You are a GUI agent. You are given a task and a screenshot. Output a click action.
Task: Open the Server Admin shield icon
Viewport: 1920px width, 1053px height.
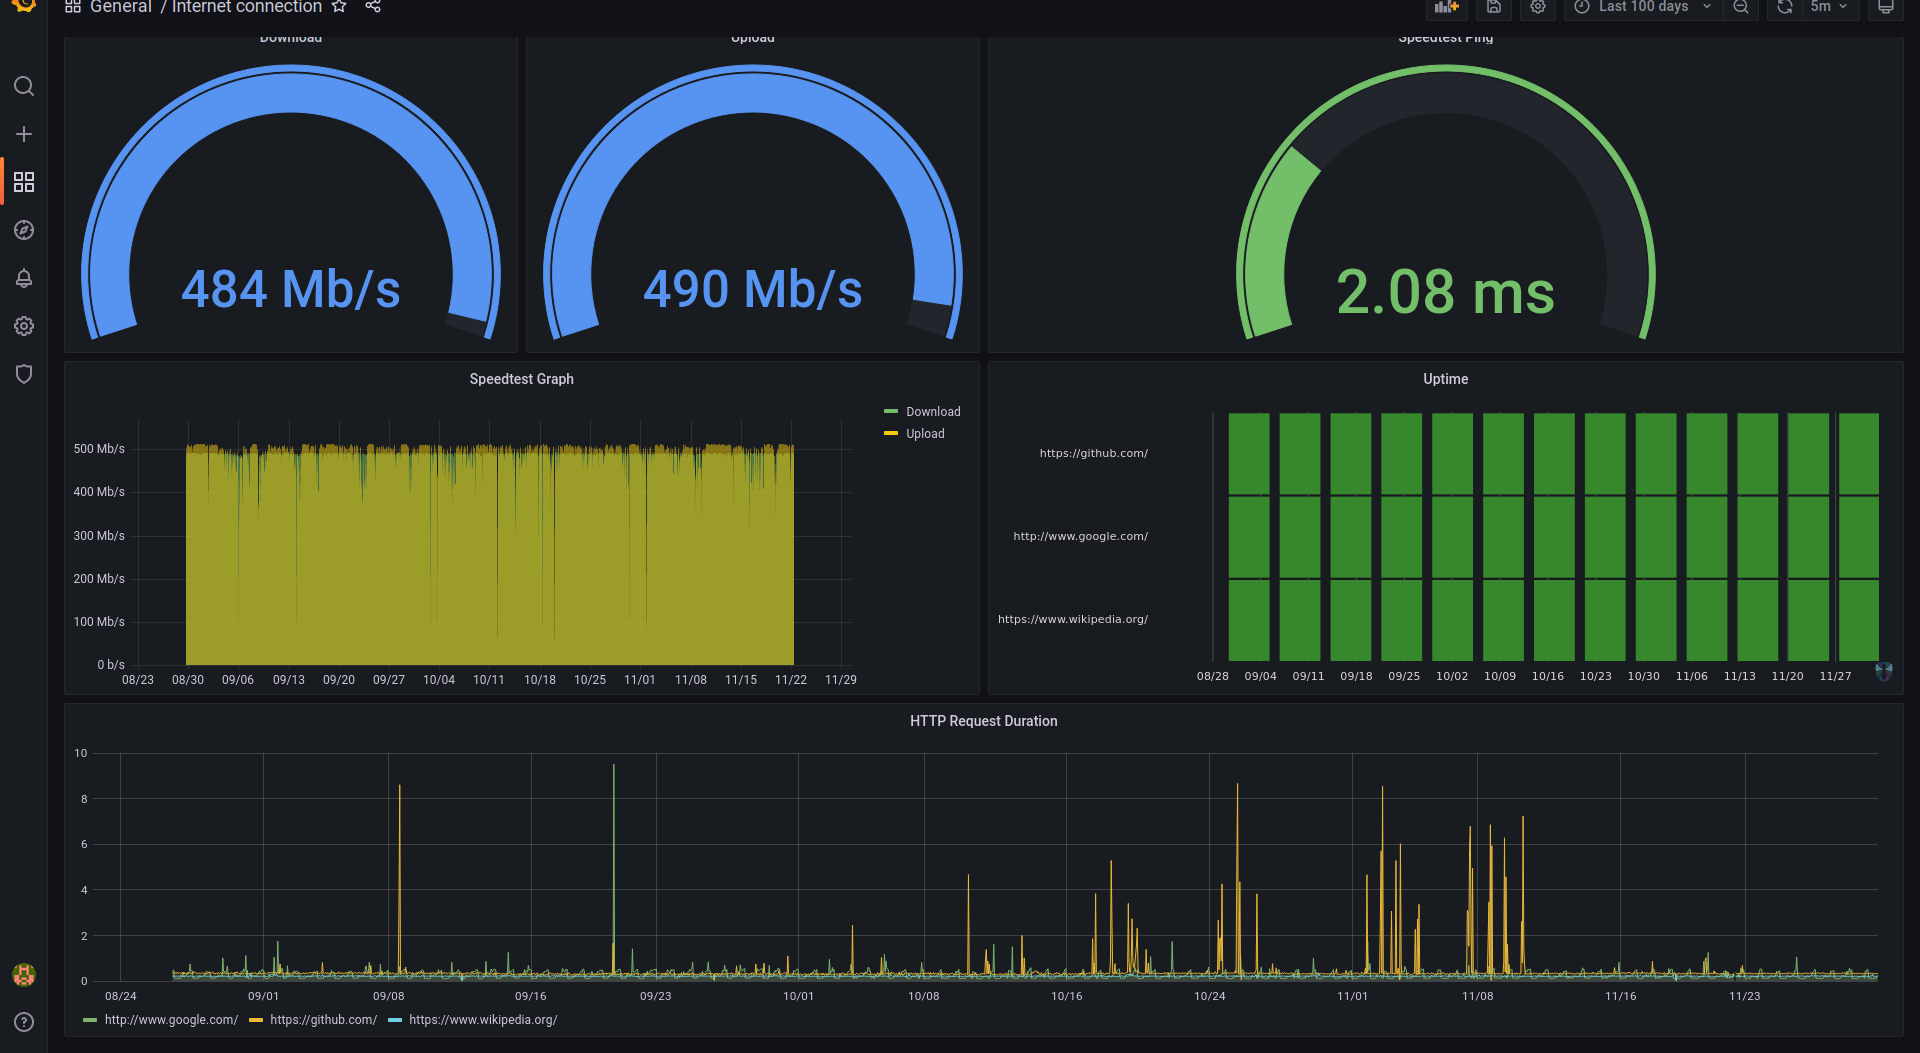(x=24, y=374)
